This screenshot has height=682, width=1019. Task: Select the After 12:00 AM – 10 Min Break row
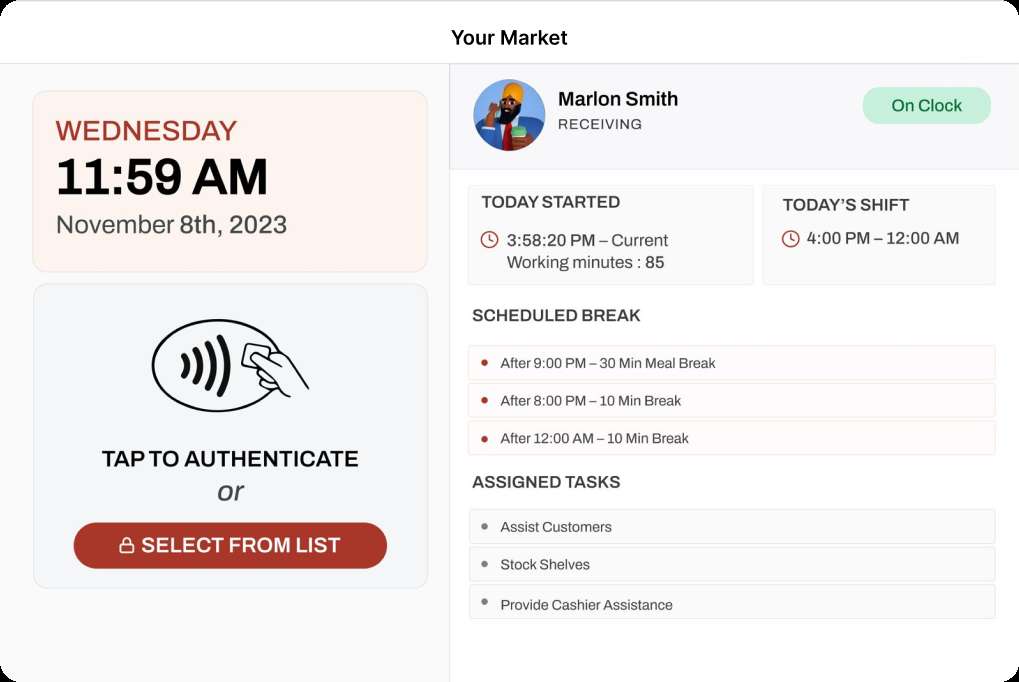tap(732, 438)
